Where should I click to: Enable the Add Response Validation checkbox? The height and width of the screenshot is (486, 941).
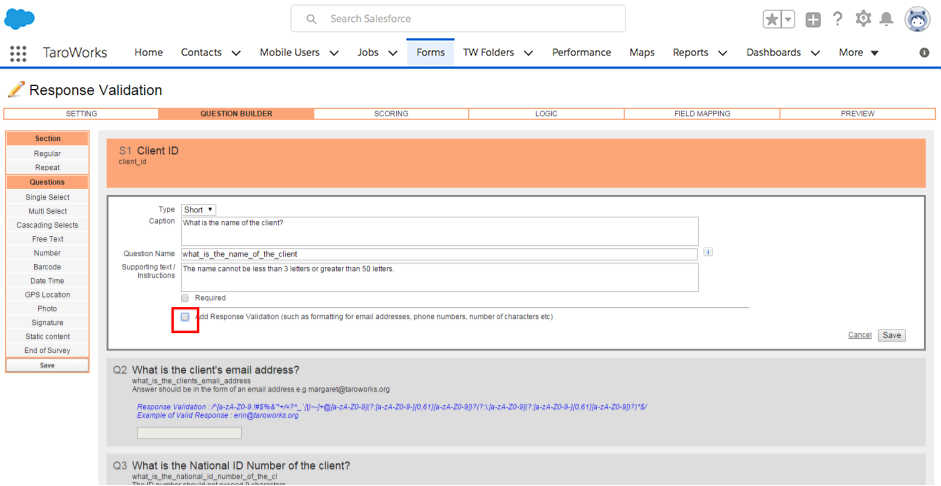[185, 316]
